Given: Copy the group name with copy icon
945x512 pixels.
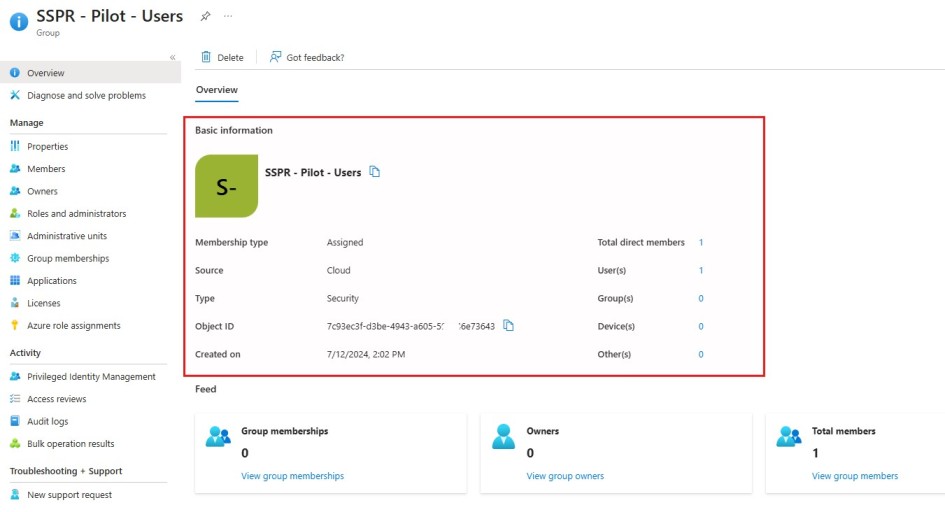Looking at the screenshot, I should point(375,172).
